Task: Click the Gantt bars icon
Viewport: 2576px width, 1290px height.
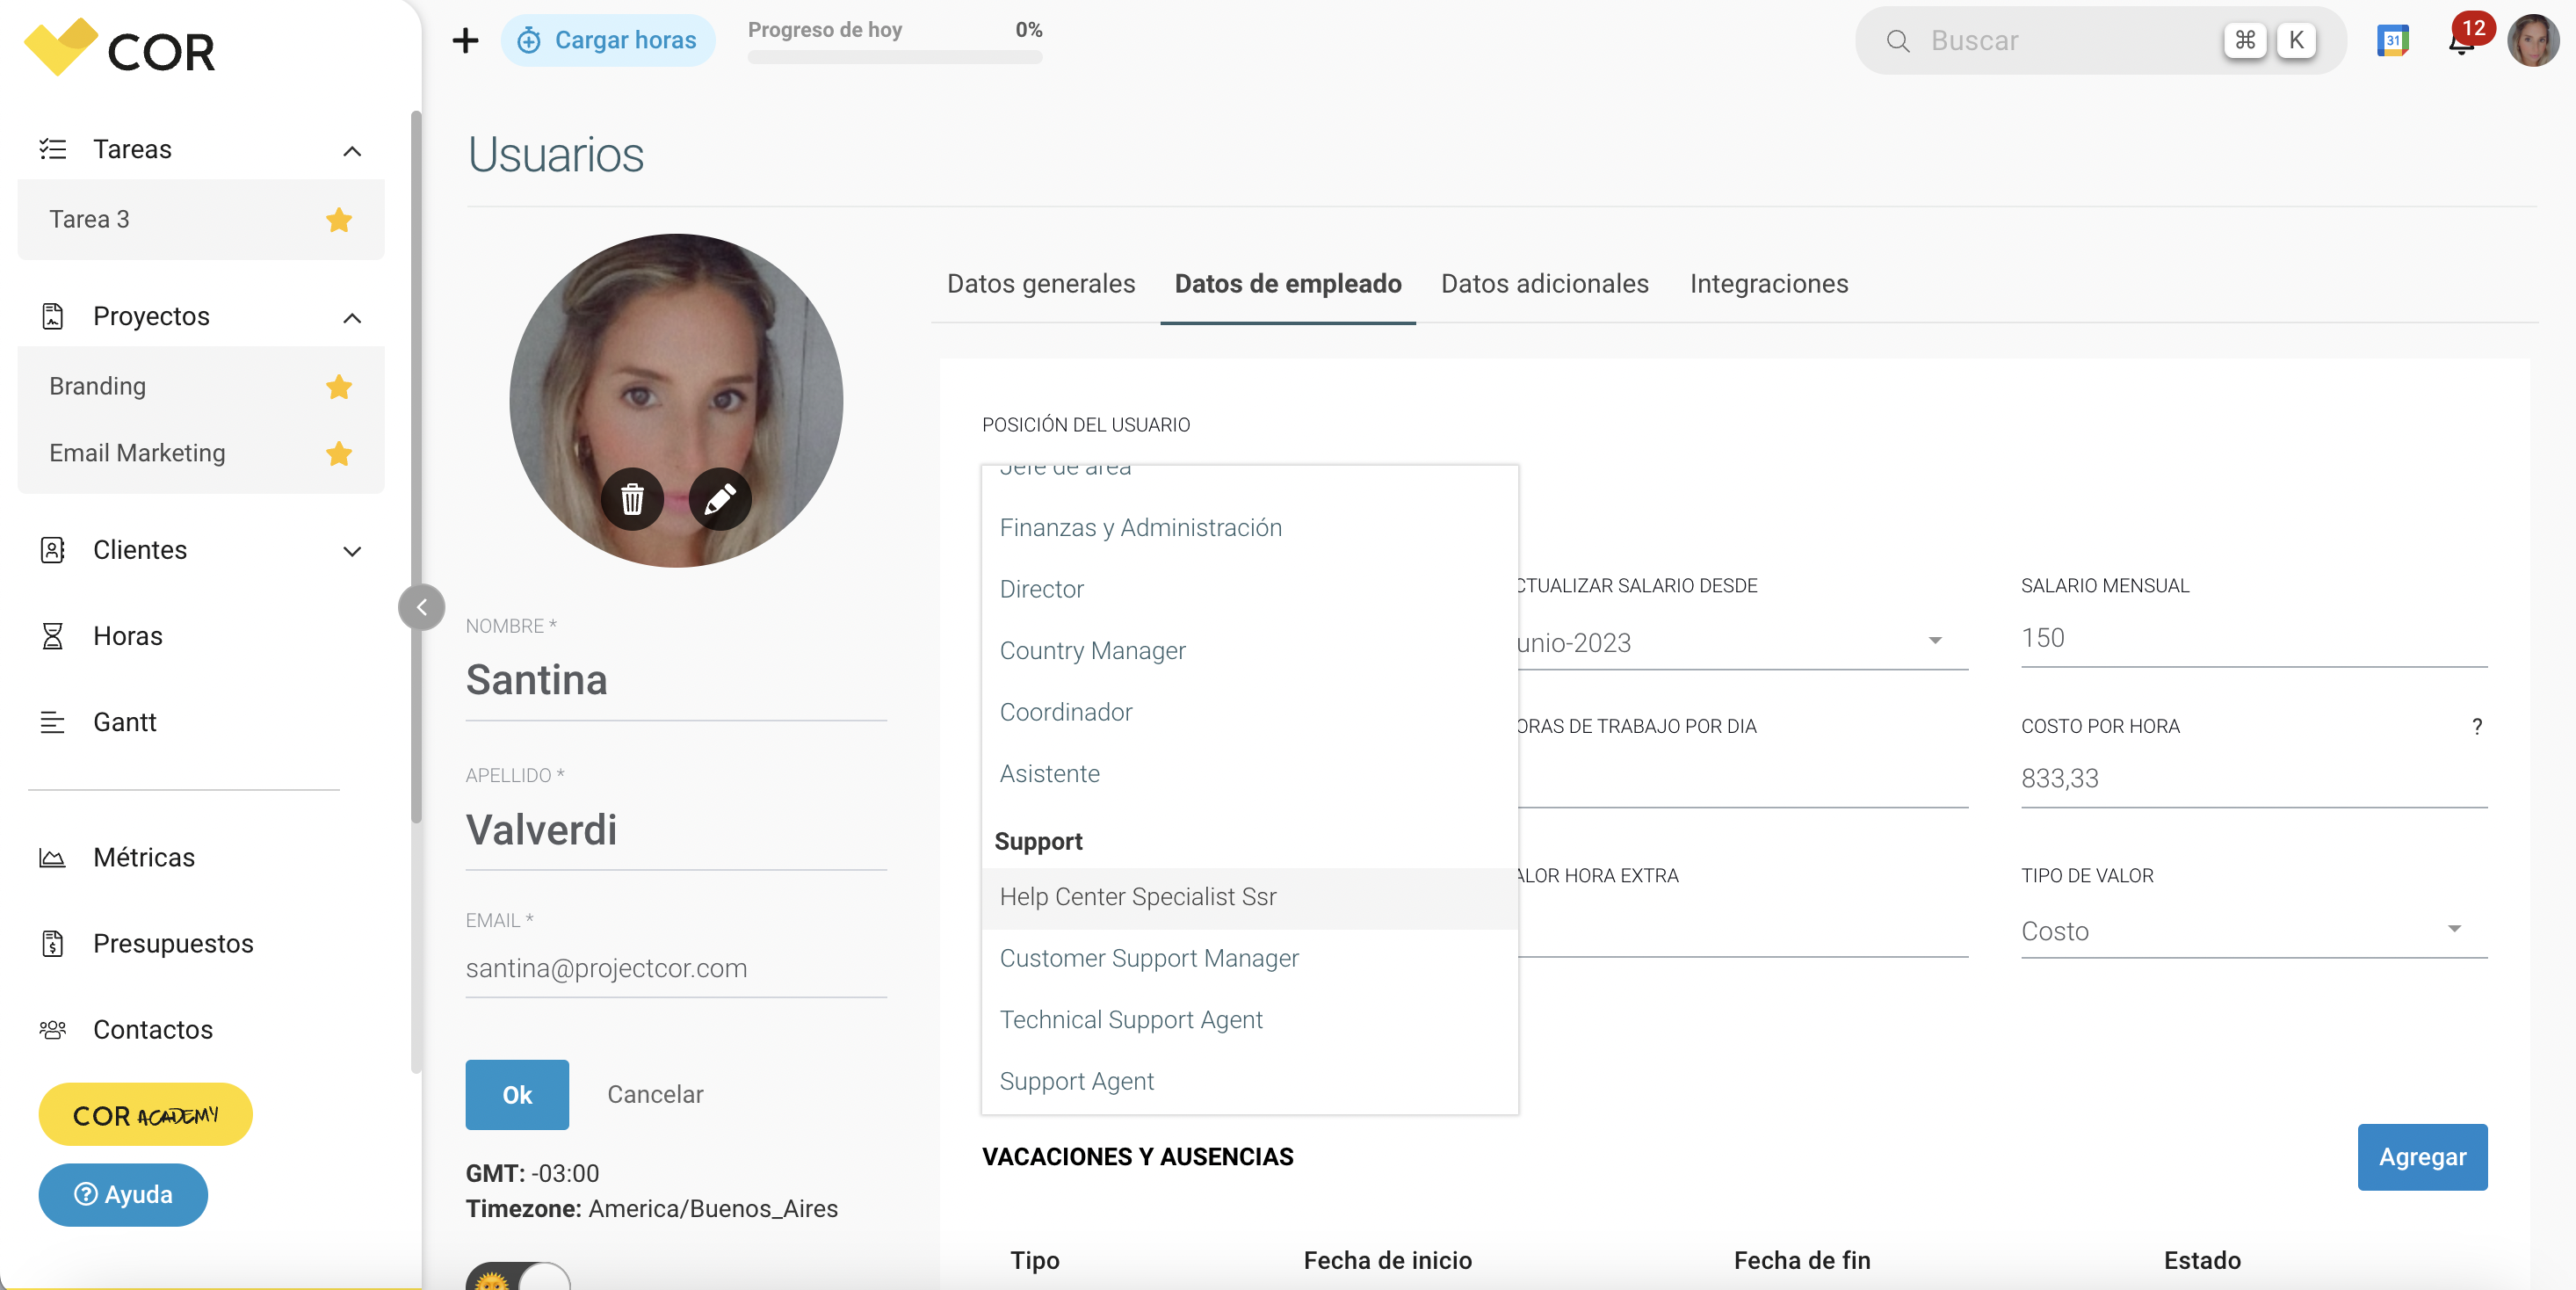Action: [53, 722]
